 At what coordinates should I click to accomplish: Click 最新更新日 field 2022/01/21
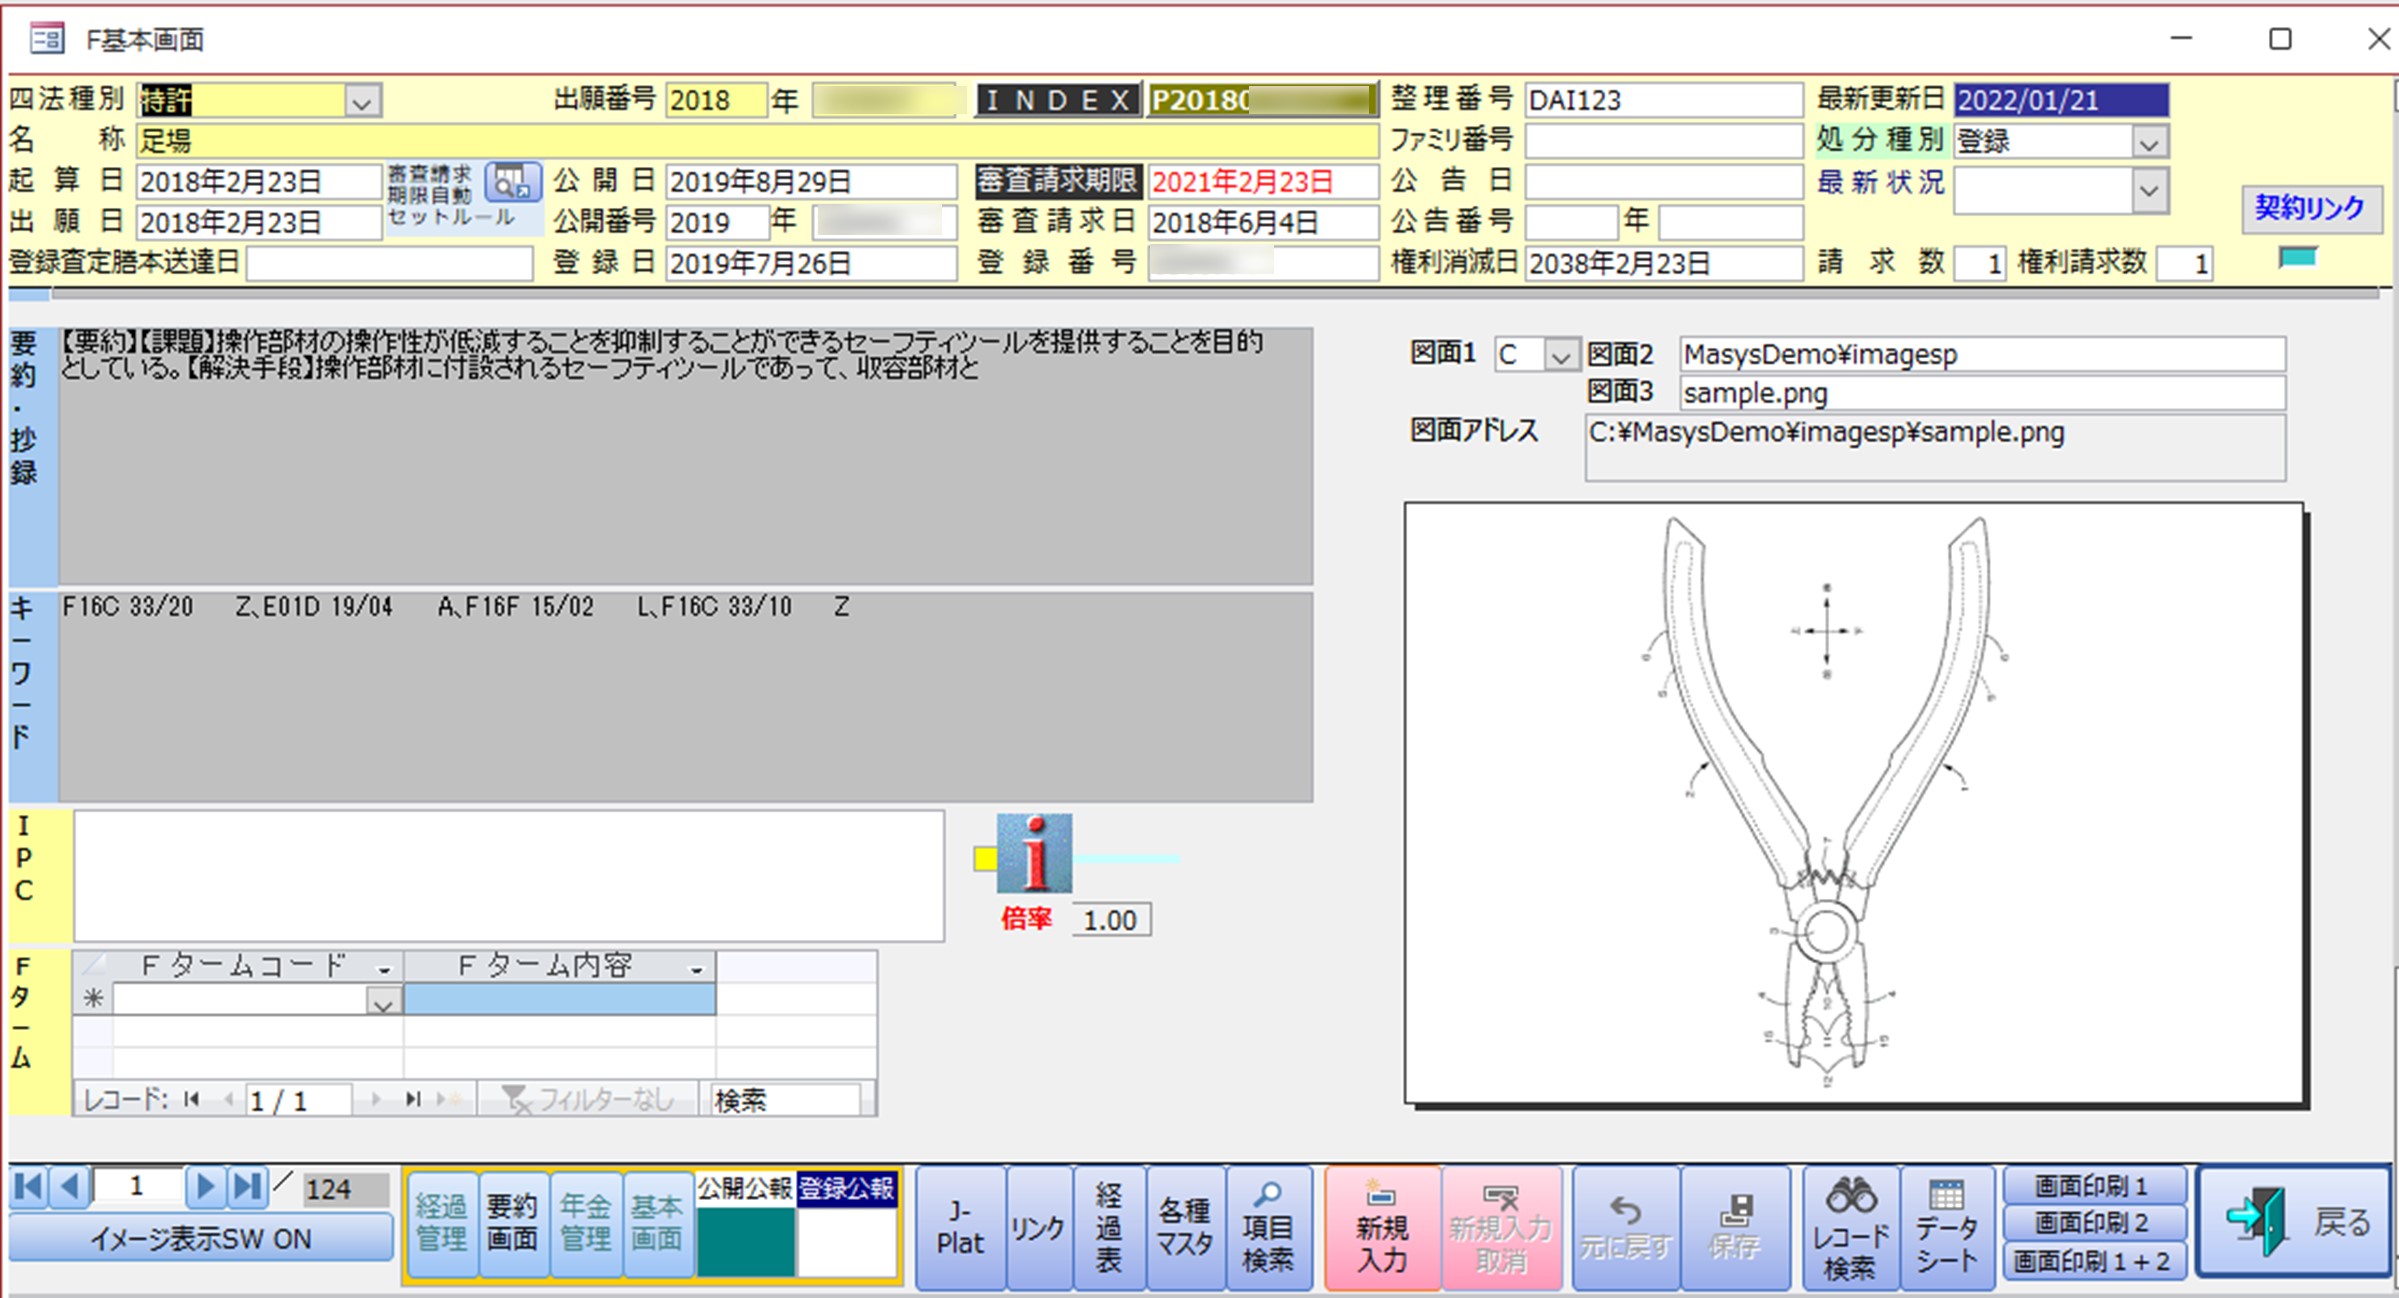(2061, 100)
